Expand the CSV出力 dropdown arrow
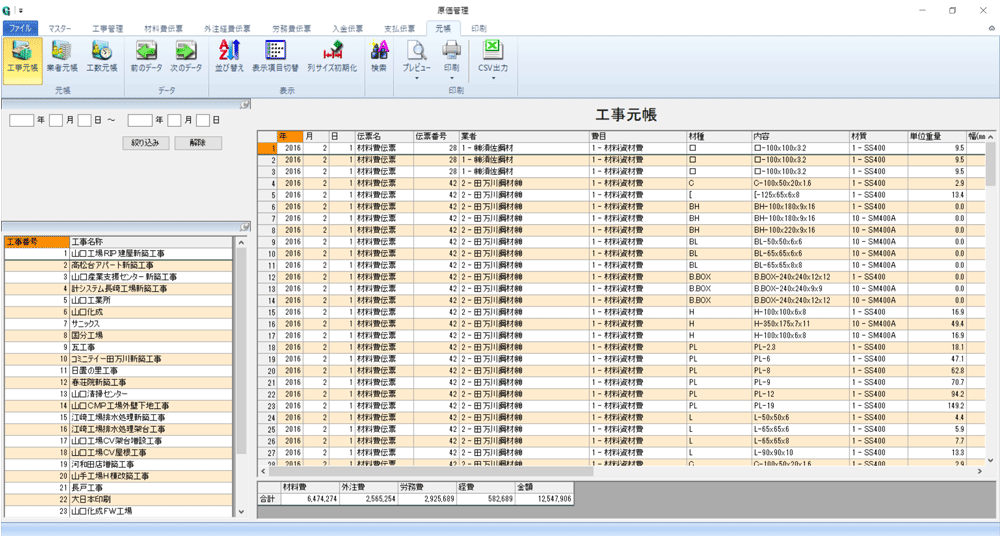 click(x=492, y=78)
